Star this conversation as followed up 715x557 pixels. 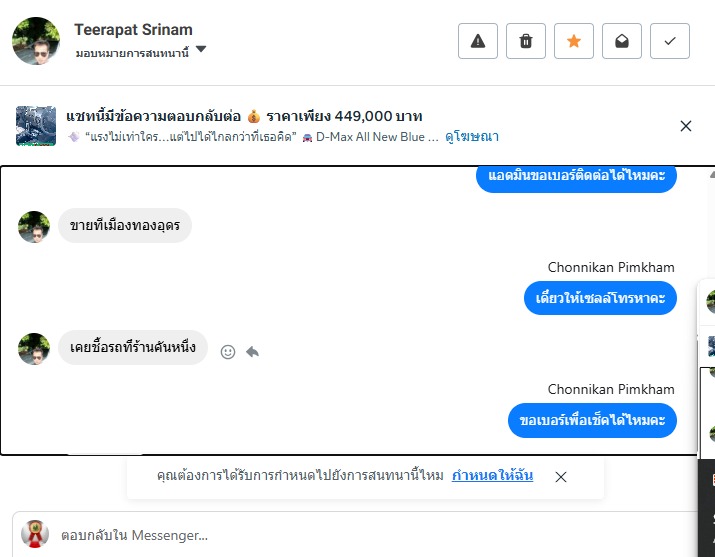[x=574, y=41]
